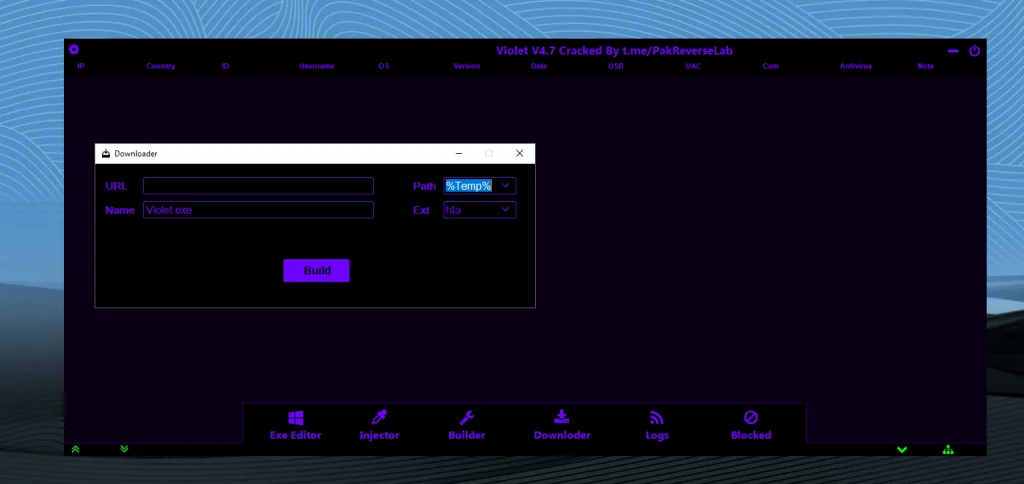
Task: Click the power icon in the title bar
Action: pos(974,51)
